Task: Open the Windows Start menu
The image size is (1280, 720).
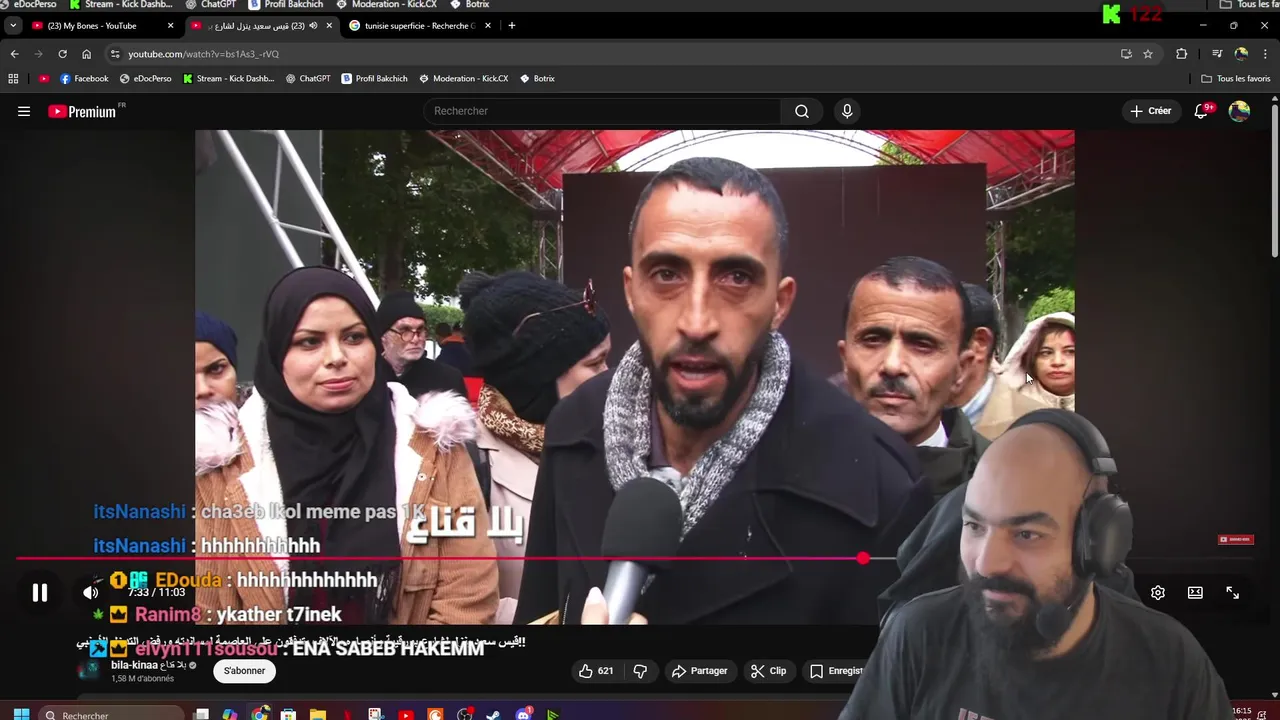Action: coord(21,714)
